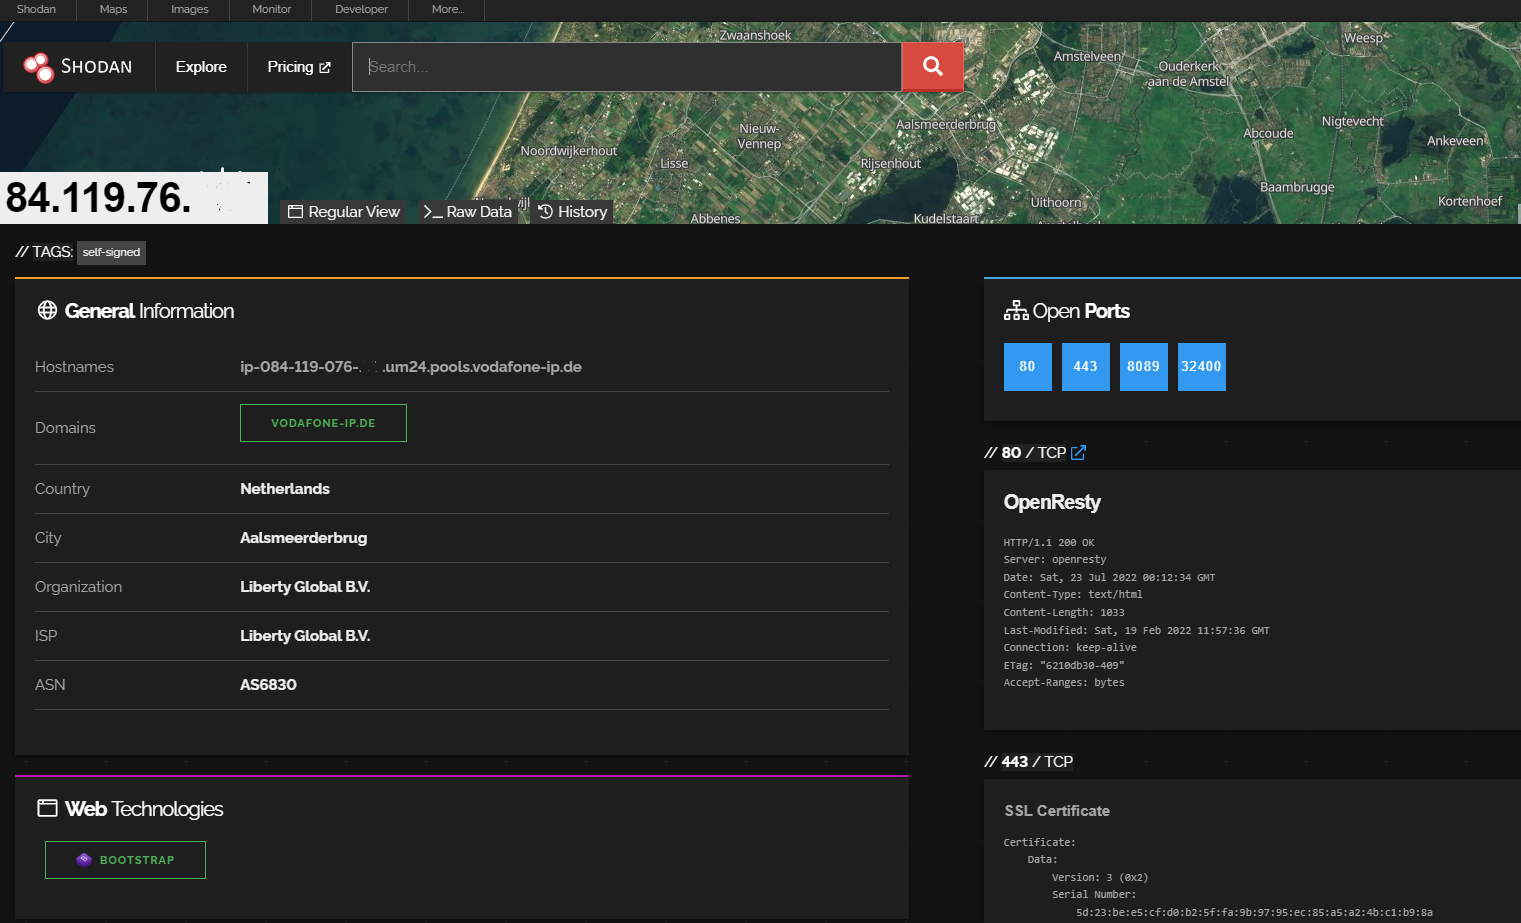The height and width of the screenshot is (923, 1521).
Task: Click the IP address 84.119.76 heading
Action: click(98, 198)
